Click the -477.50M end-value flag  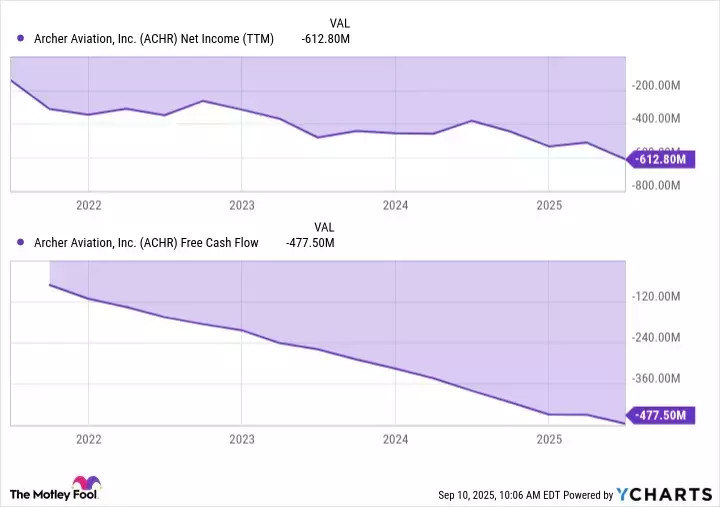pyautogui.click(x=660, y=416)
